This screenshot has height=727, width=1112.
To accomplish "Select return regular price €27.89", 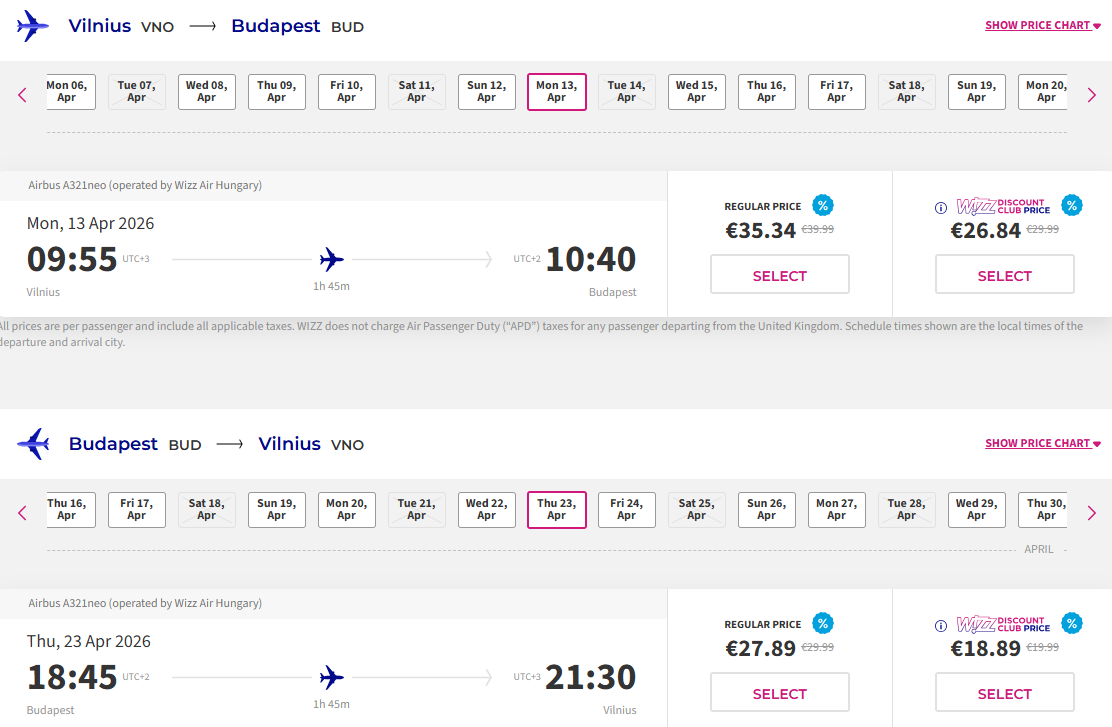I will click(779, 693).
